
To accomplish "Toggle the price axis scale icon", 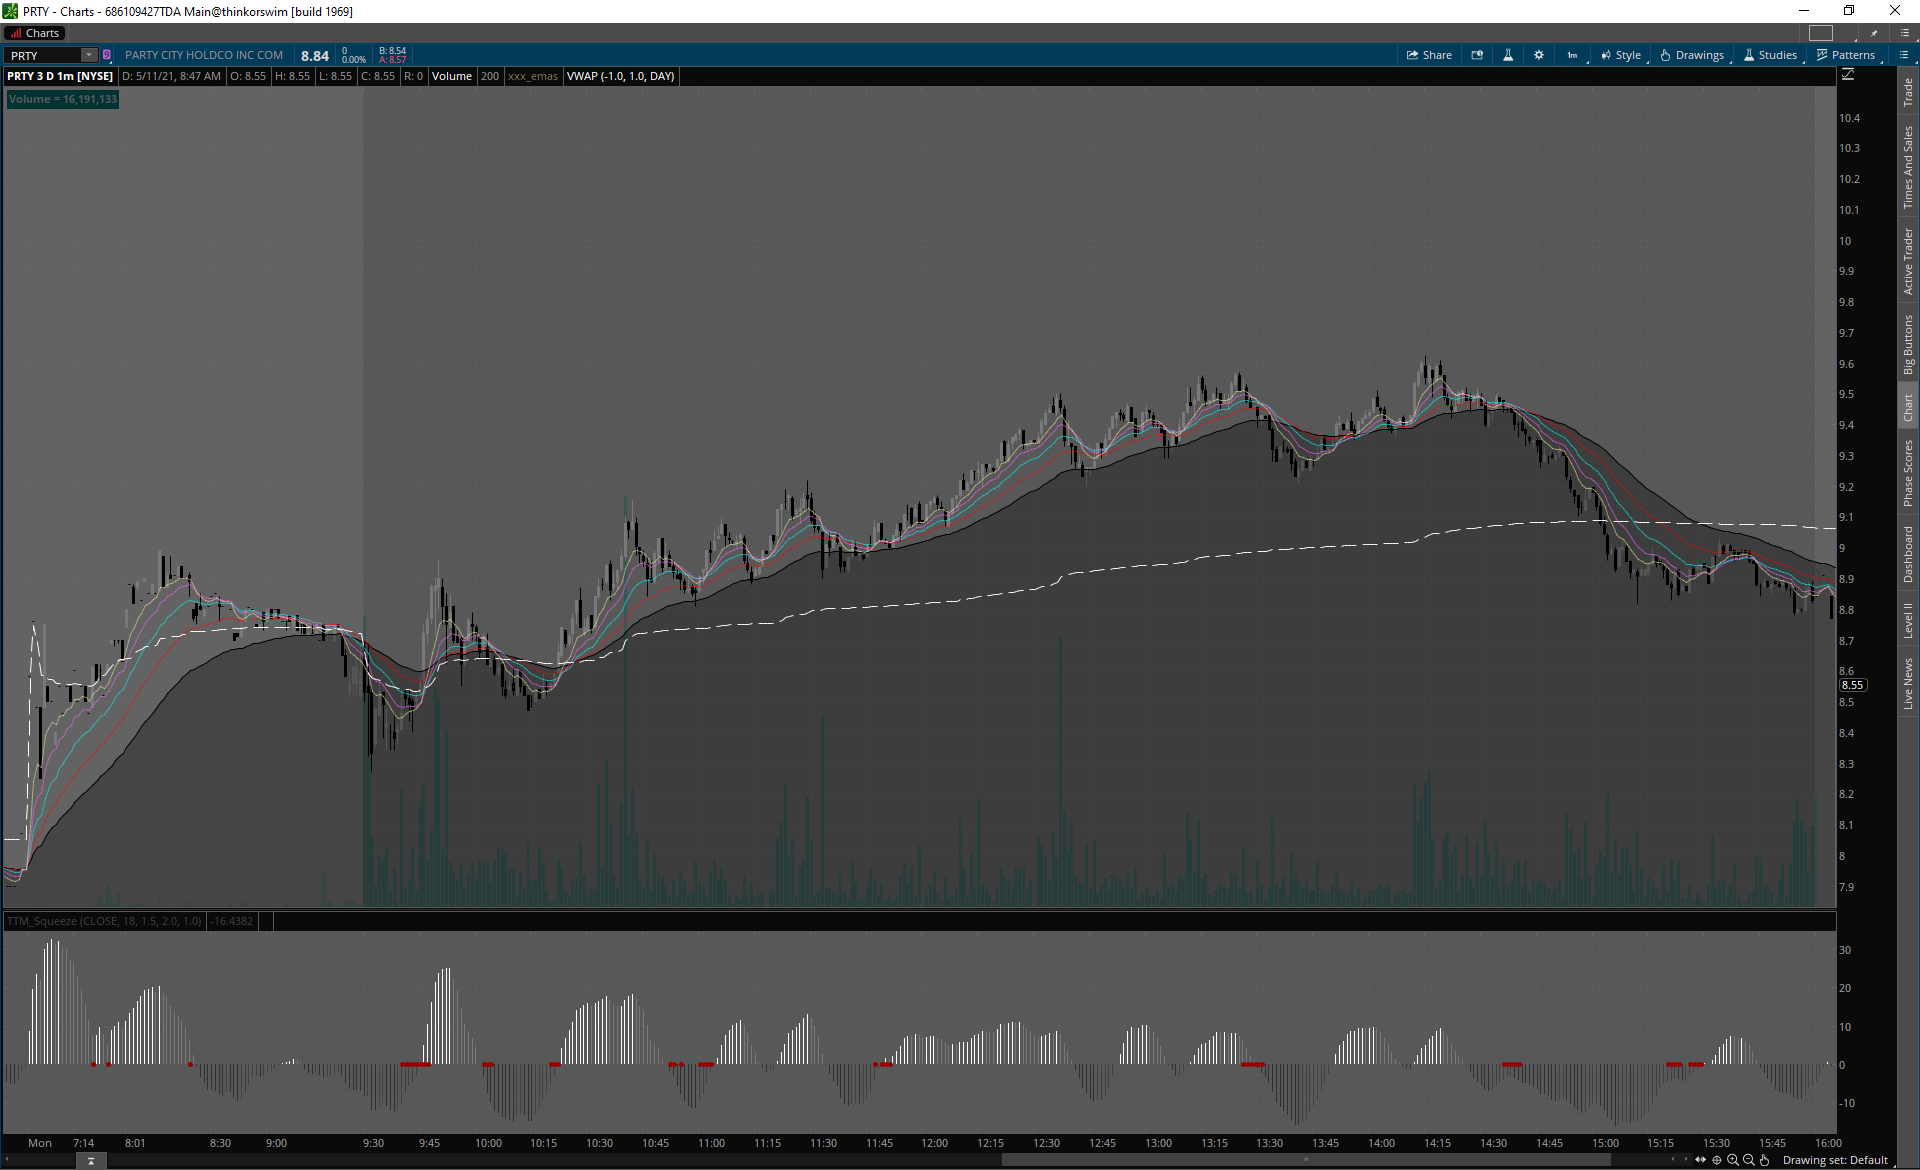I will pos(1848,75).
